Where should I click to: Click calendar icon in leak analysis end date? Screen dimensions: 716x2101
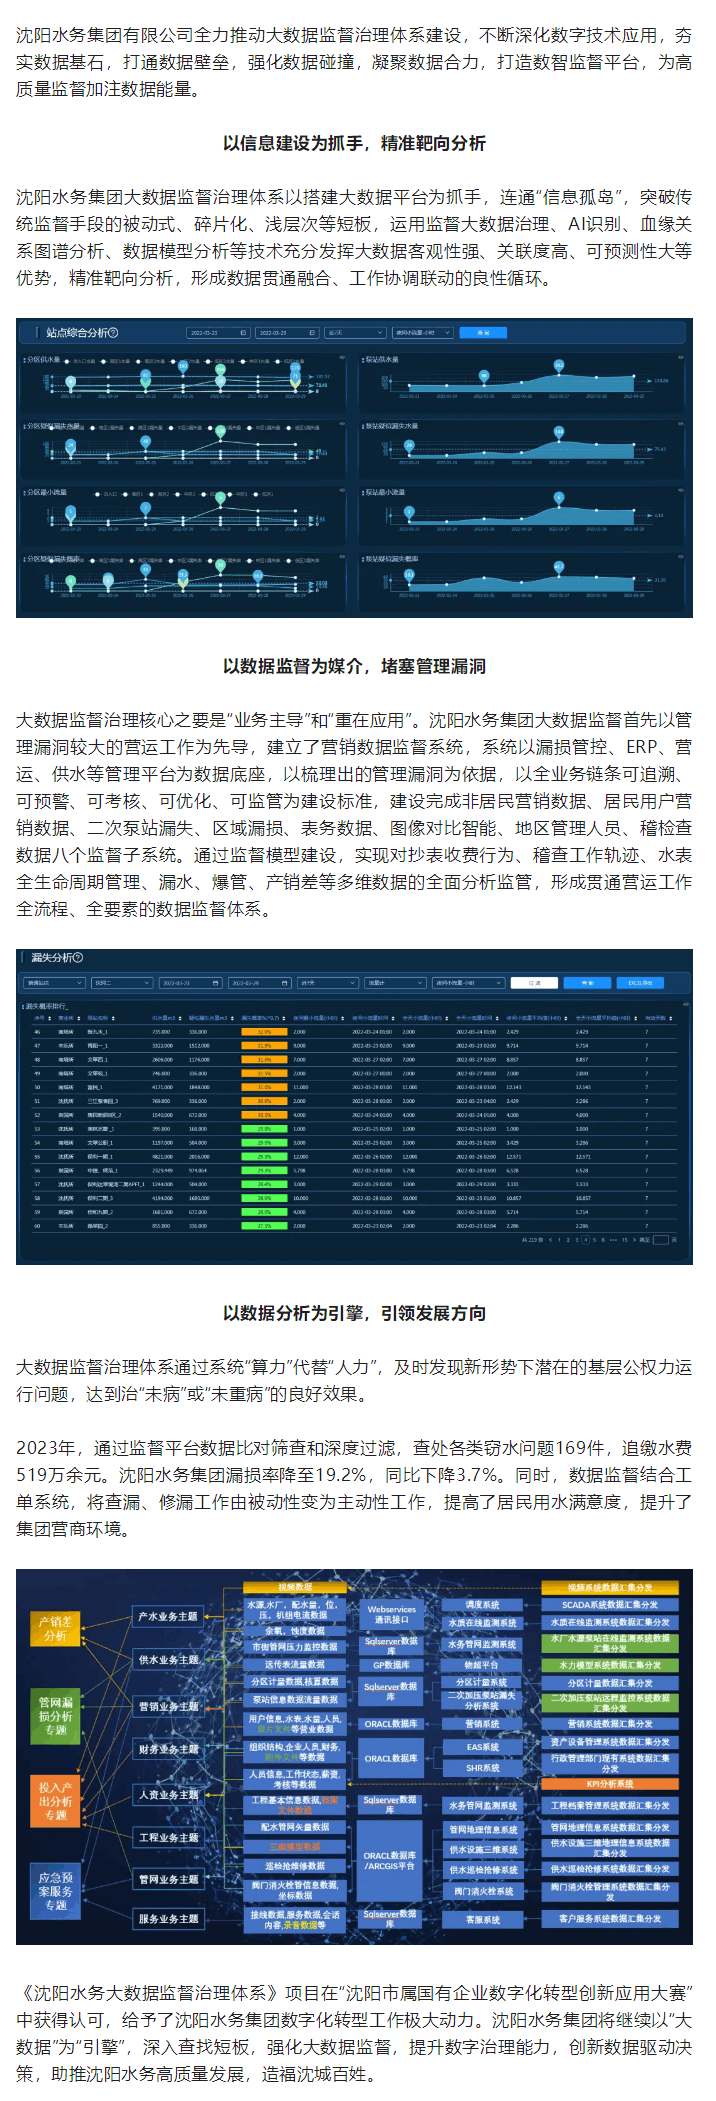tap(284, 983)
